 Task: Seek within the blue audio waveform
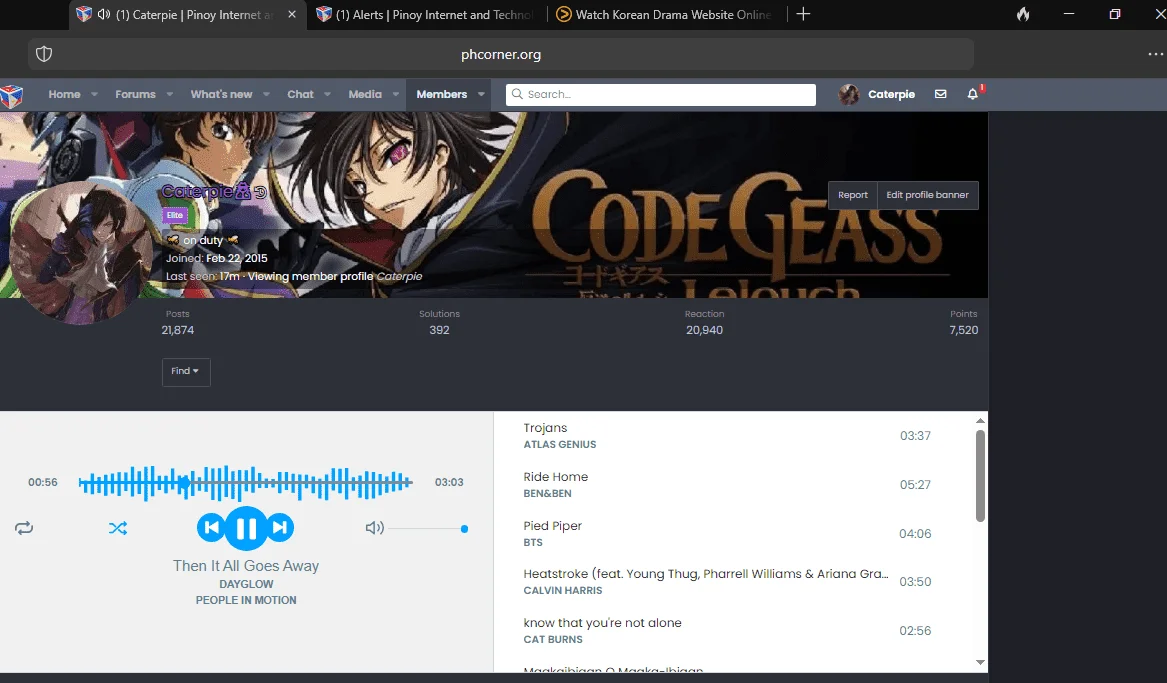(x=246, y=483)
